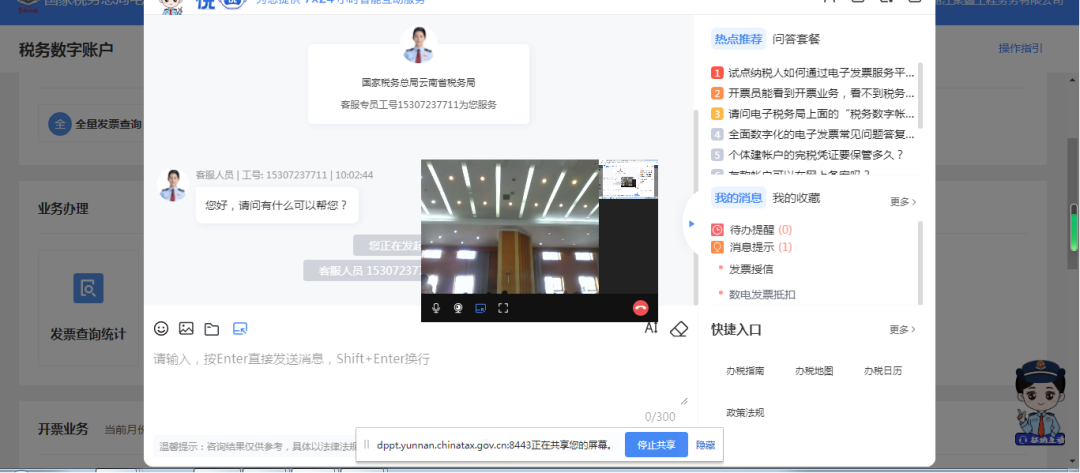Toggle the webcam in the video call
Viewport: 1080px width, 473px height.
pos(458,308)
